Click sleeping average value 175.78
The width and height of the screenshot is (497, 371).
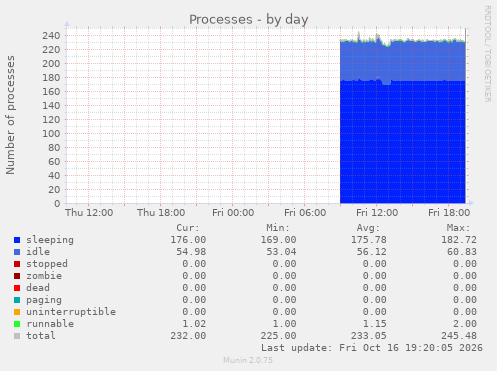point(369,240)
